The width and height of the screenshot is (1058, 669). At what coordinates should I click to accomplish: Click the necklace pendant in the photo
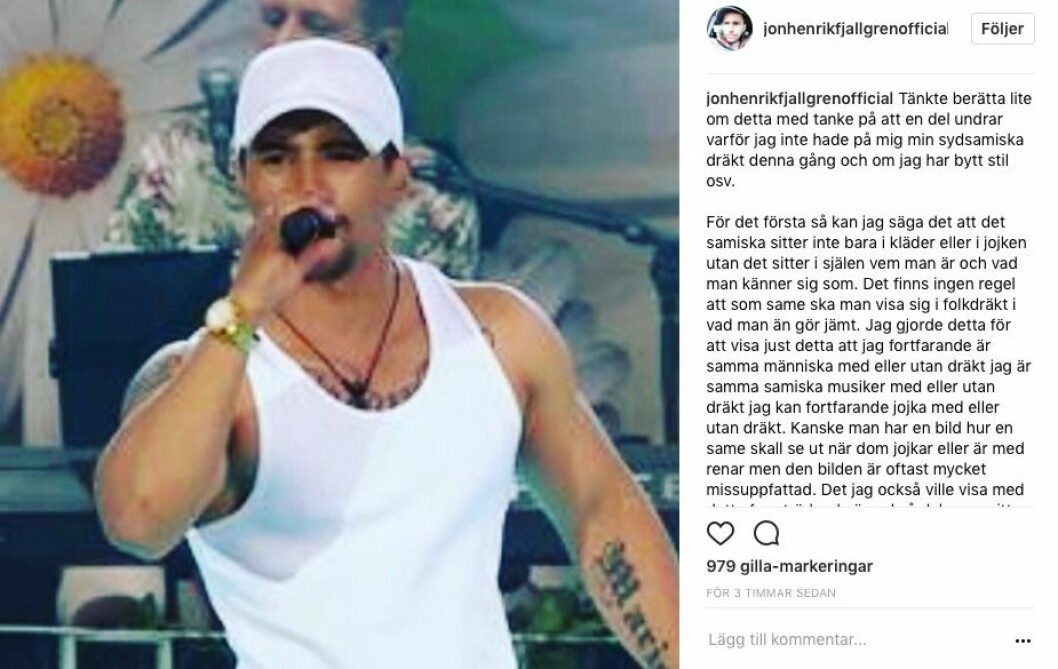point(358,390)
